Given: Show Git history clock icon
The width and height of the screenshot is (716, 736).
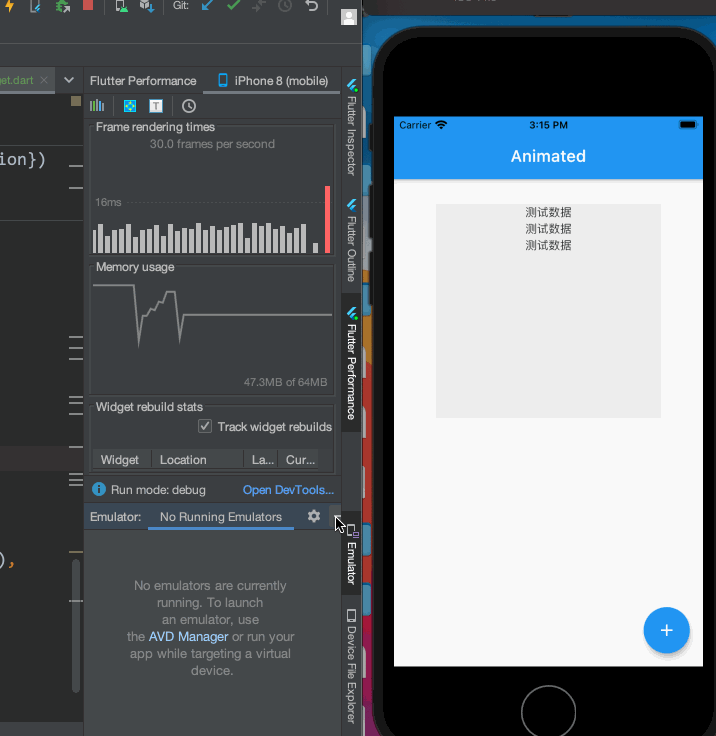Looking at the screenshot, I should (x=285, y=6).
